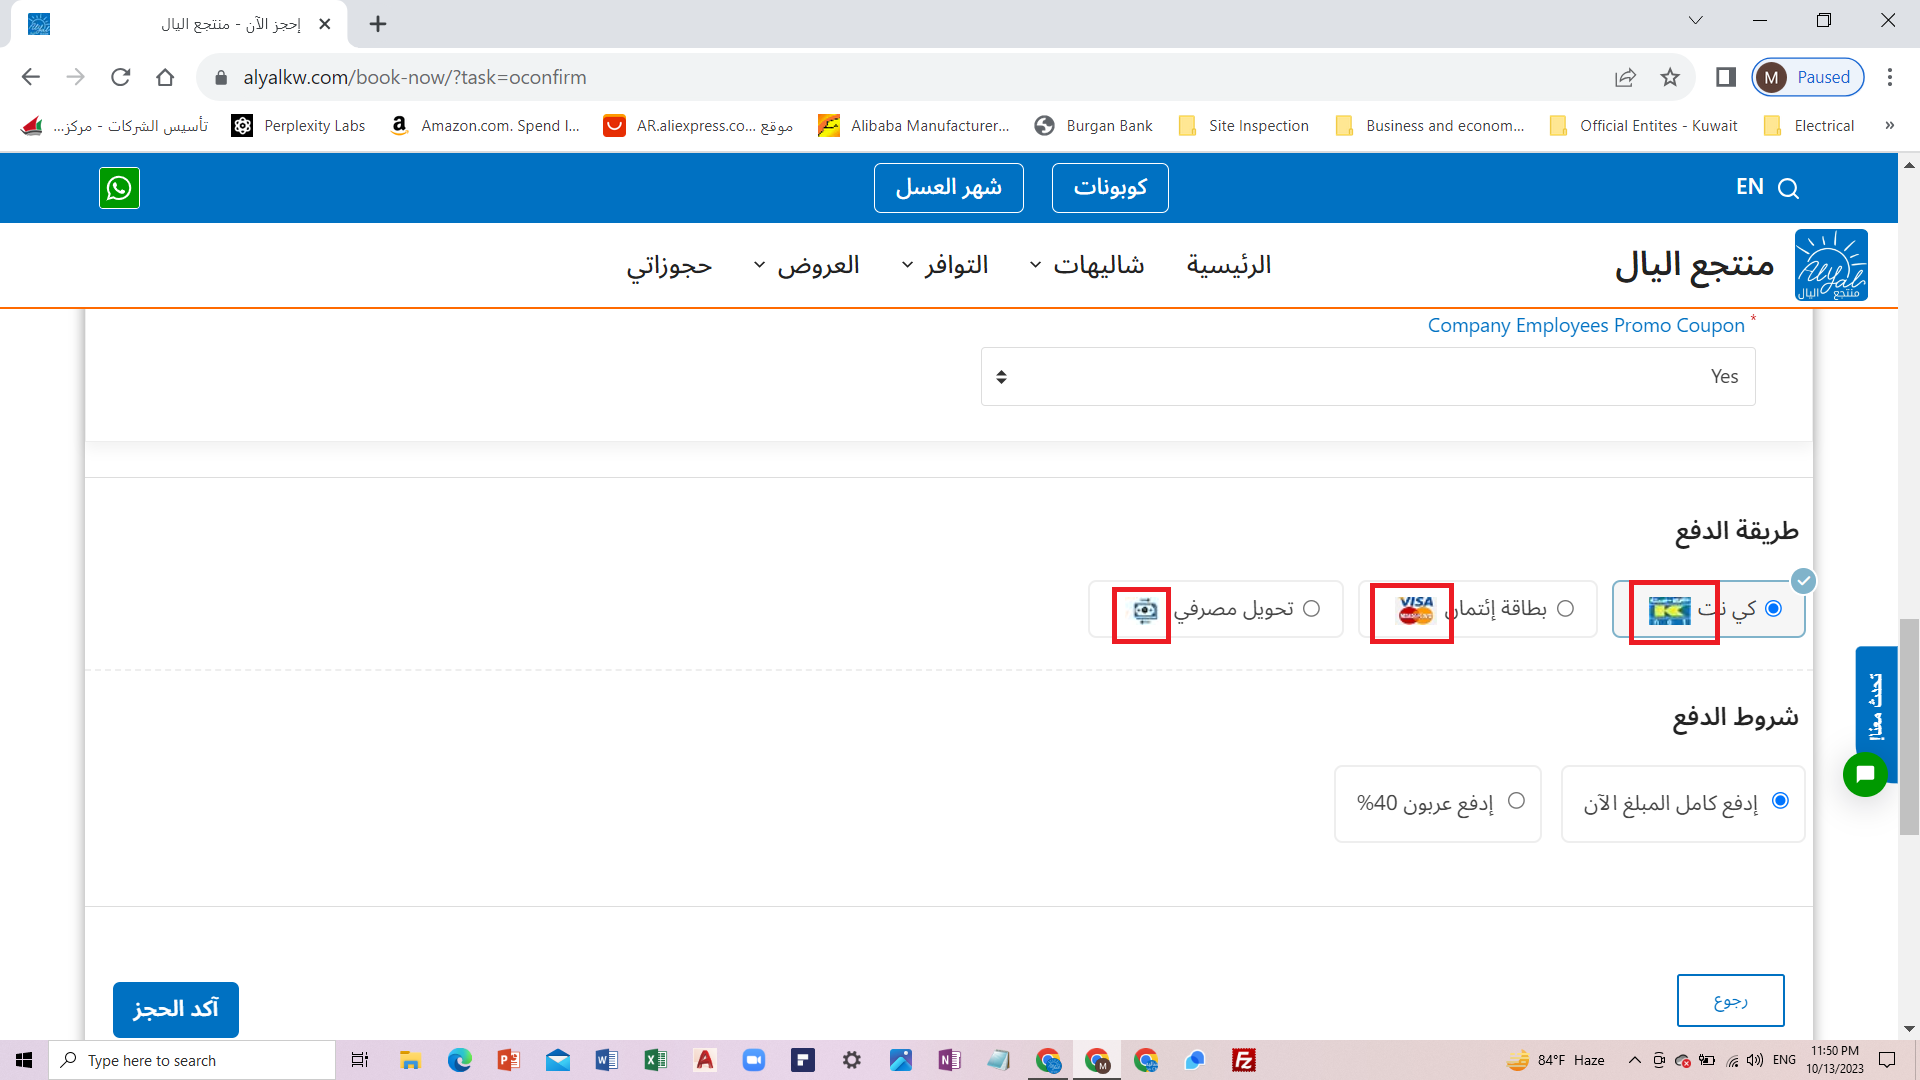Choose pay full amount now option
1920x1080 pixels.
click(1780, 800)
